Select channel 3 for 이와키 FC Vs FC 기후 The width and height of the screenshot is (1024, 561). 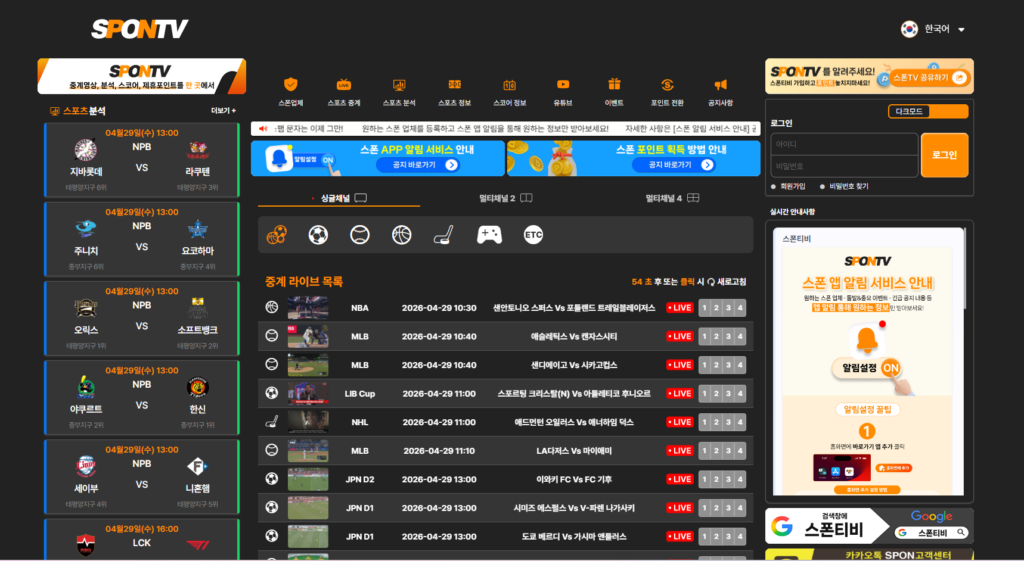(728, 479)
